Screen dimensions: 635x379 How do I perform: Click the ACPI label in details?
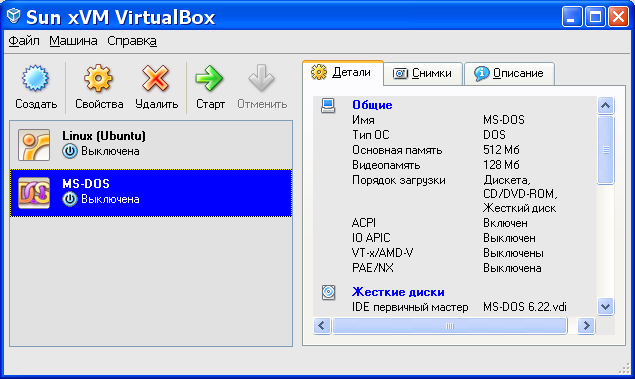(x=364, y=223)
